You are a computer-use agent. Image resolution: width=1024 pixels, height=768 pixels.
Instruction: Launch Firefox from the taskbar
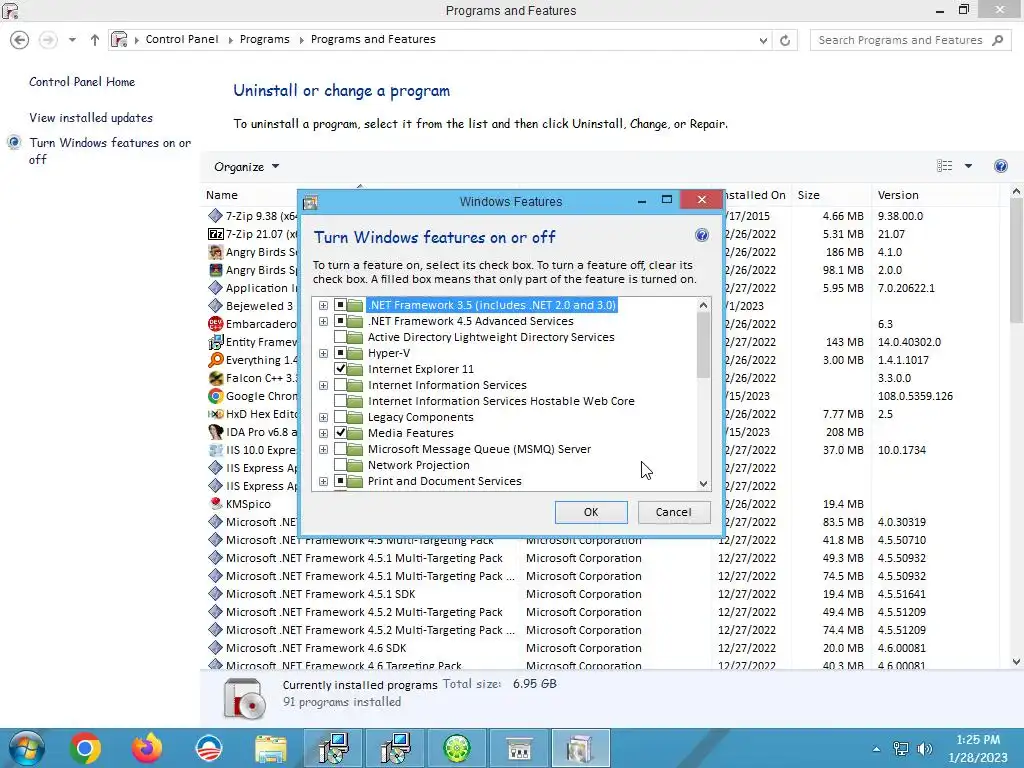[147, 748]
